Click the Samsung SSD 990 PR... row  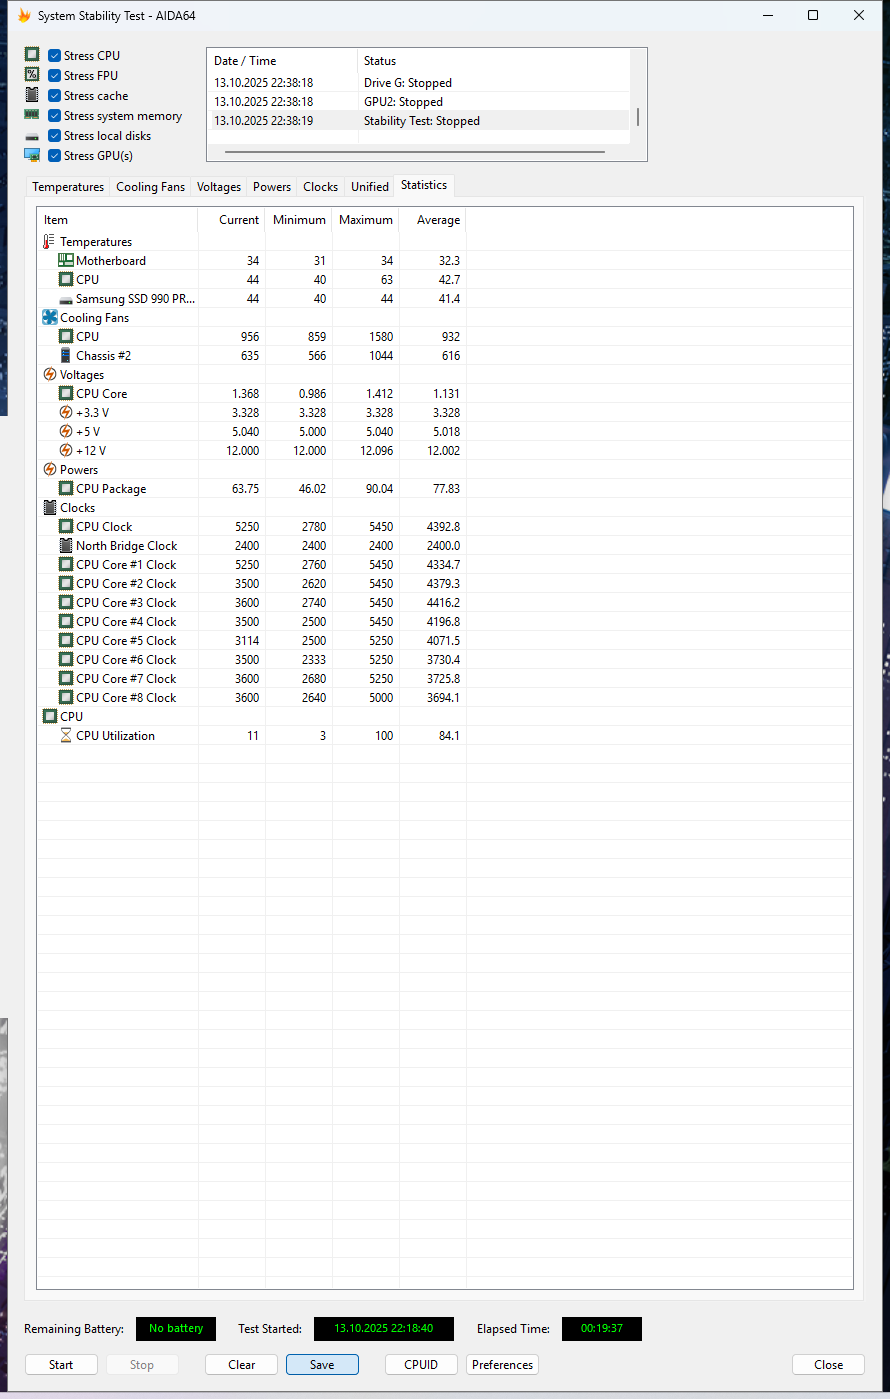point(135,298)
